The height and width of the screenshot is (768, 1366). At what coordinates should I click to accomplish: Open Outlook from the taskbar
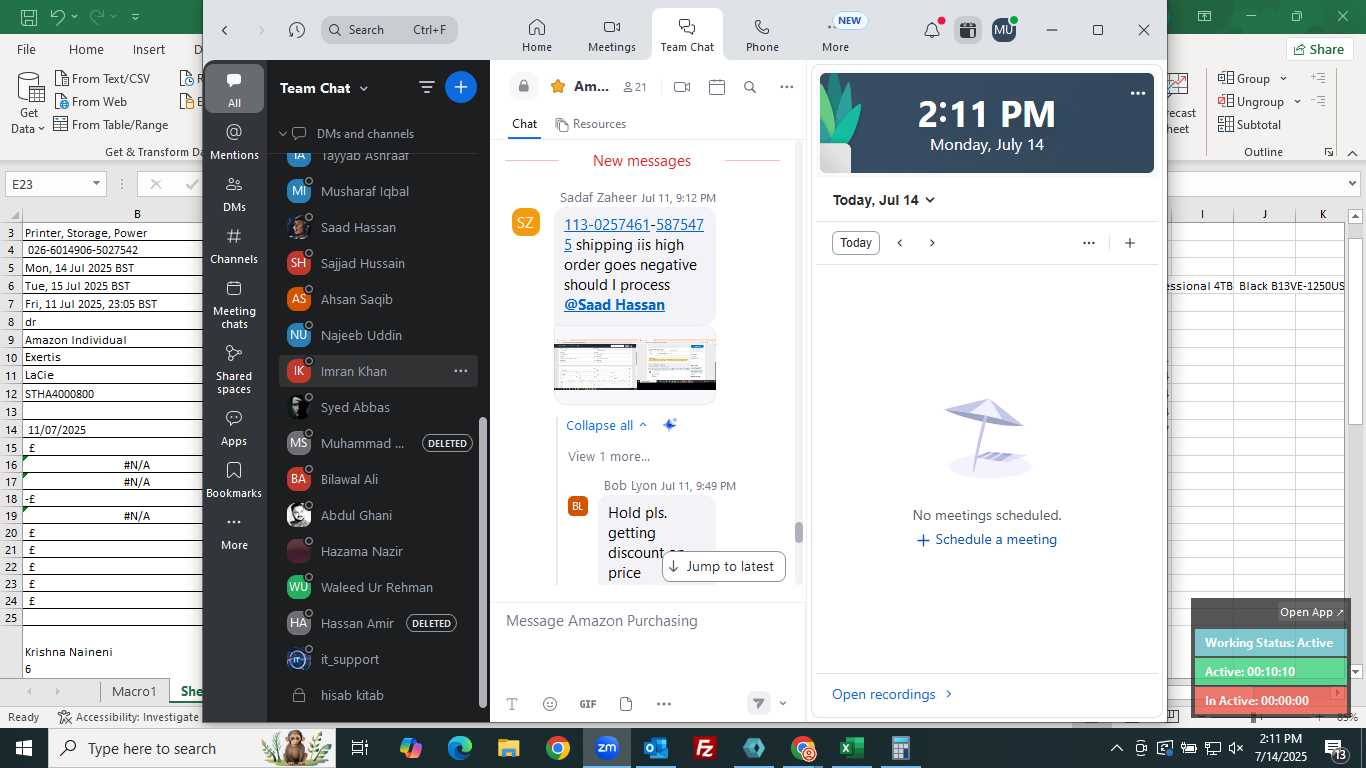click(656, 748)
